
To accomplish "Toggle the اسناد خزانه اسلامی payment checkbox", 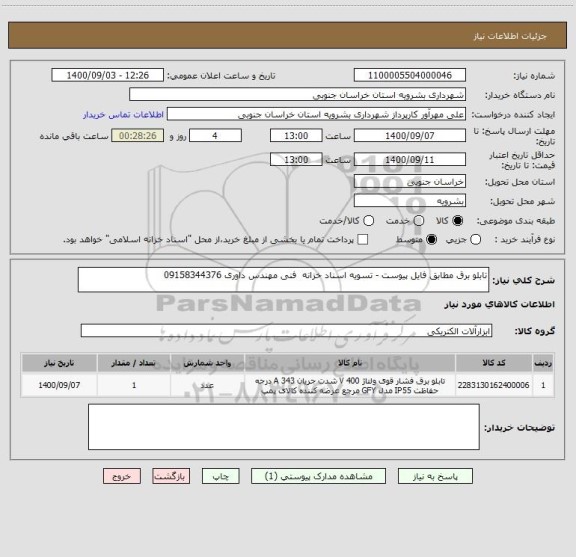I will (x=363, y=240).
